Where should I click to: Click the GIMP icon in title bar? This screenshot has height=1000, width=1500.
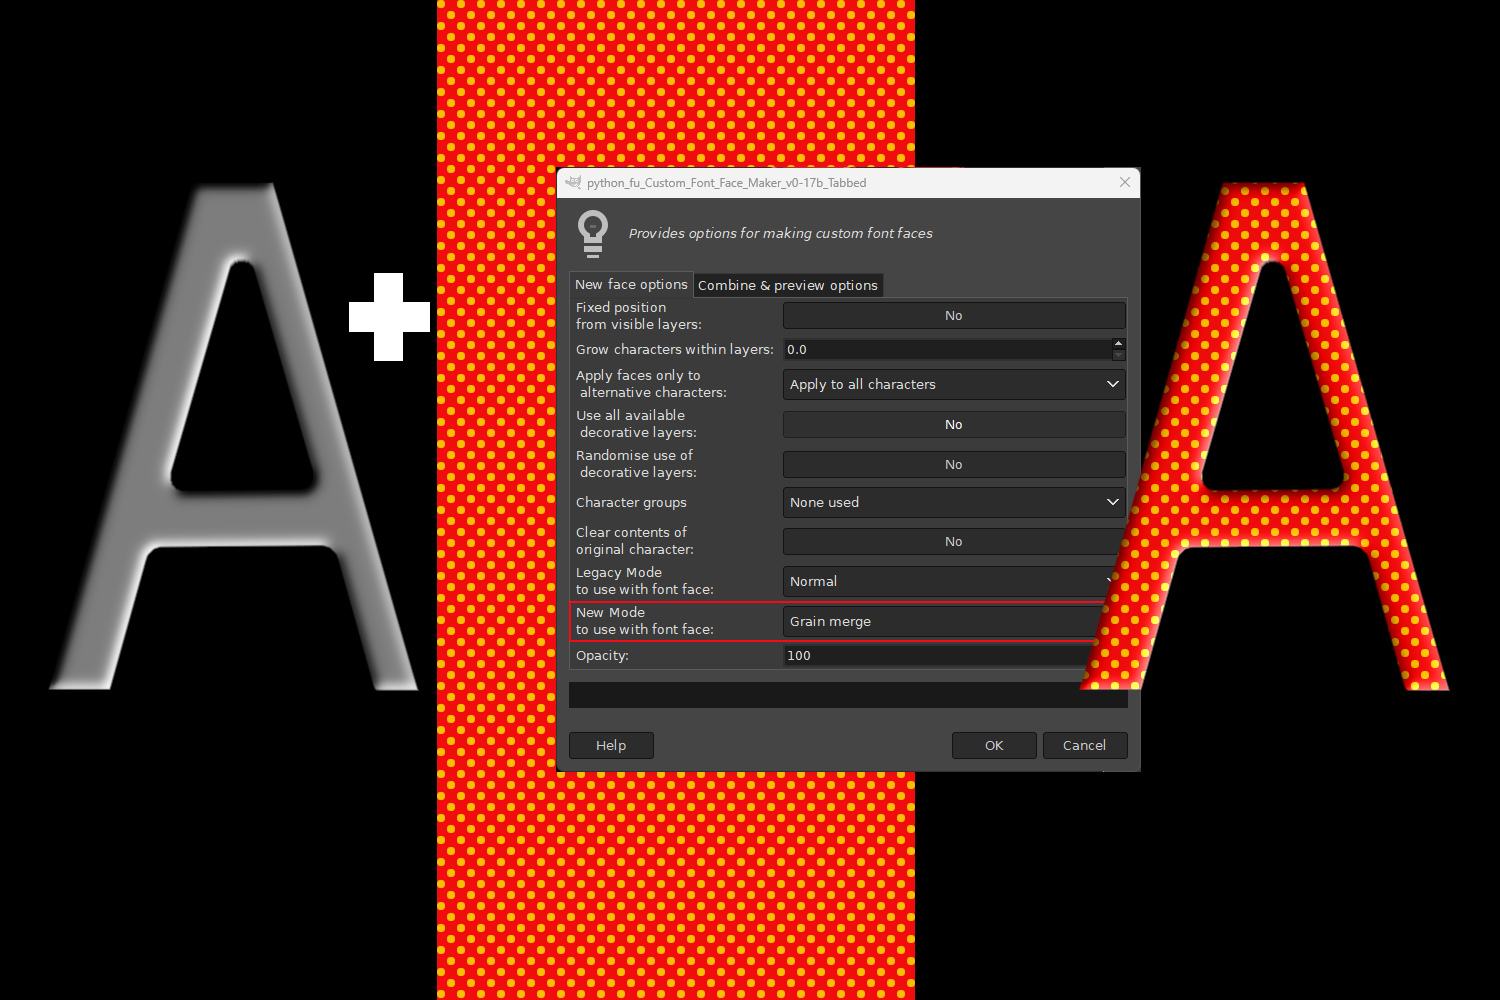click(x=573, y=182)
